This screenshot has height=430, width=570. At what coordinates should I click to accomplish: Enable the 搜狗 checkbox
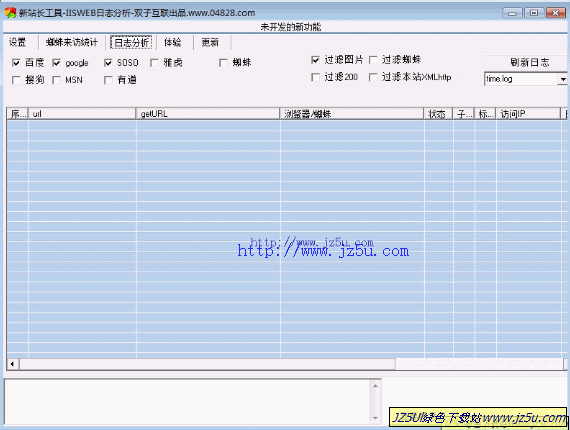click(16, 80)
